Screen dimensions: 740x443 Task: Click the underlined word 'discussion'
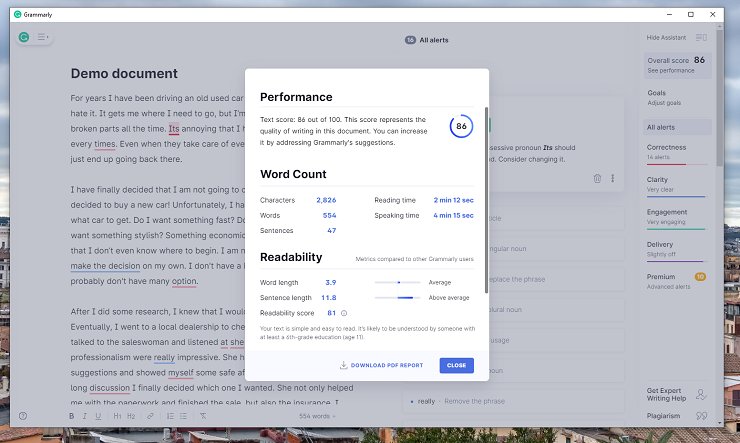[x=109, y=388]
